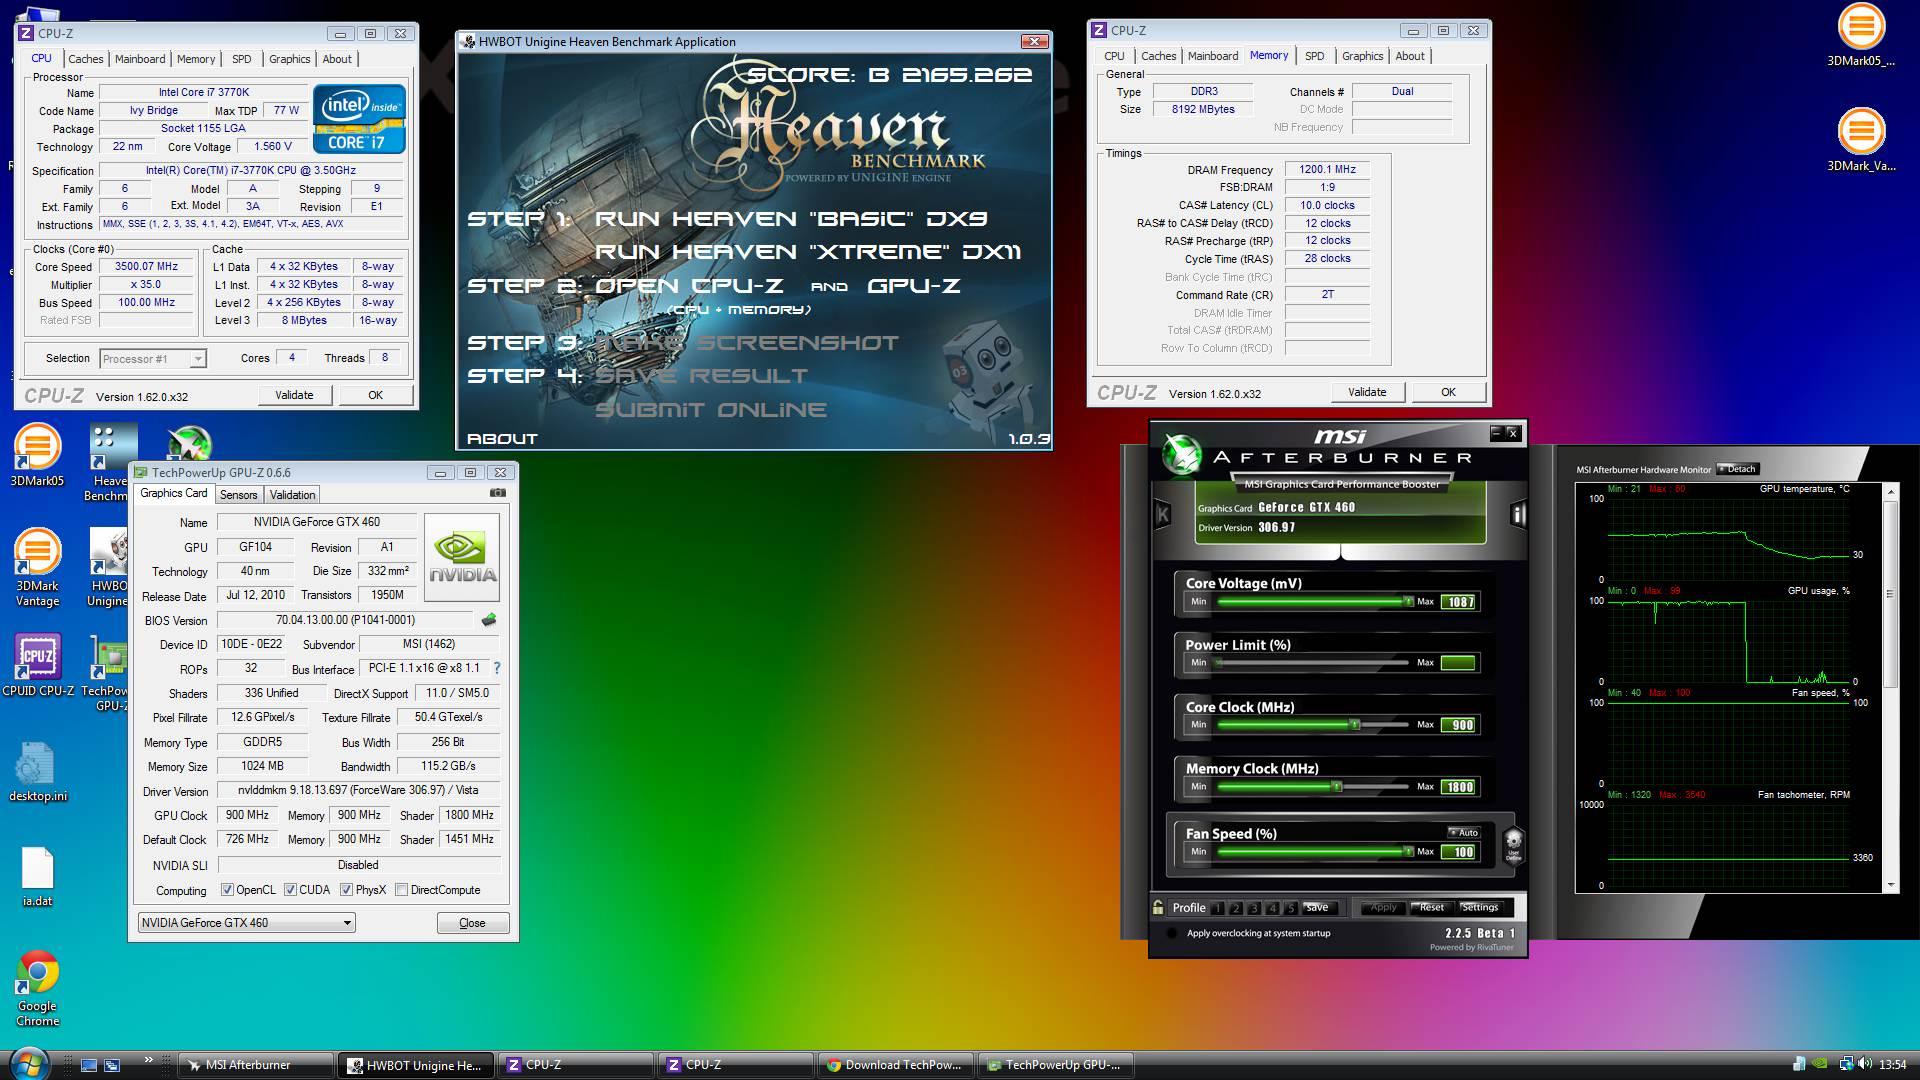Viewport: 1920px width, 1080px height.
Task: Click Detach on the Hardware Monitor
Action: click(1738, 469)
